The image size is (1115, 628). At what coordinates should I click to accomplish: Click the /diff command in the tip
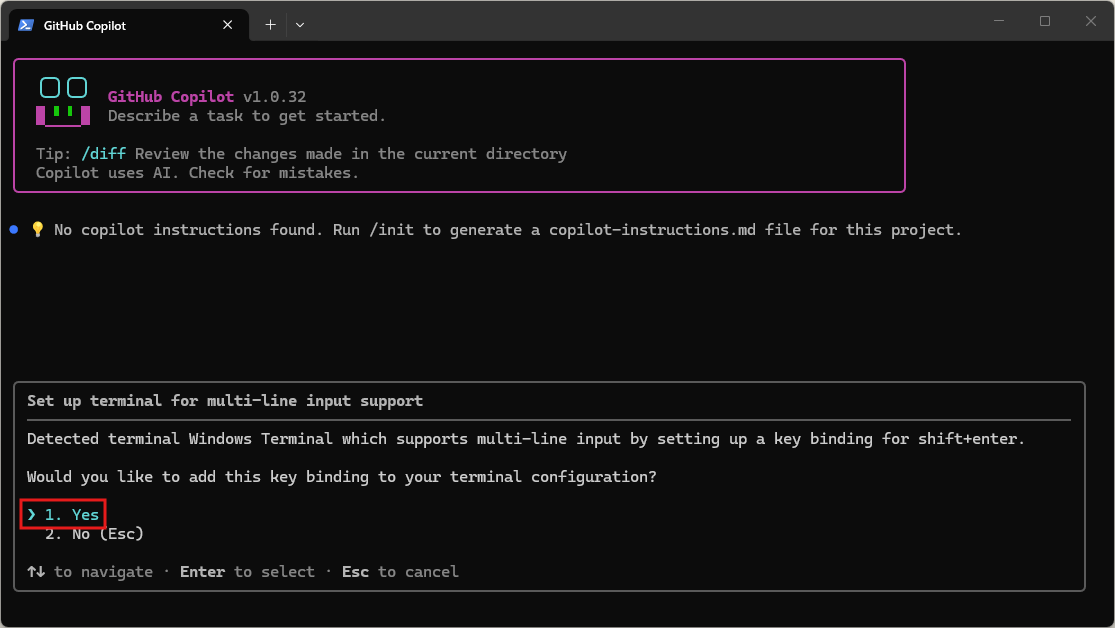(104, 154)
